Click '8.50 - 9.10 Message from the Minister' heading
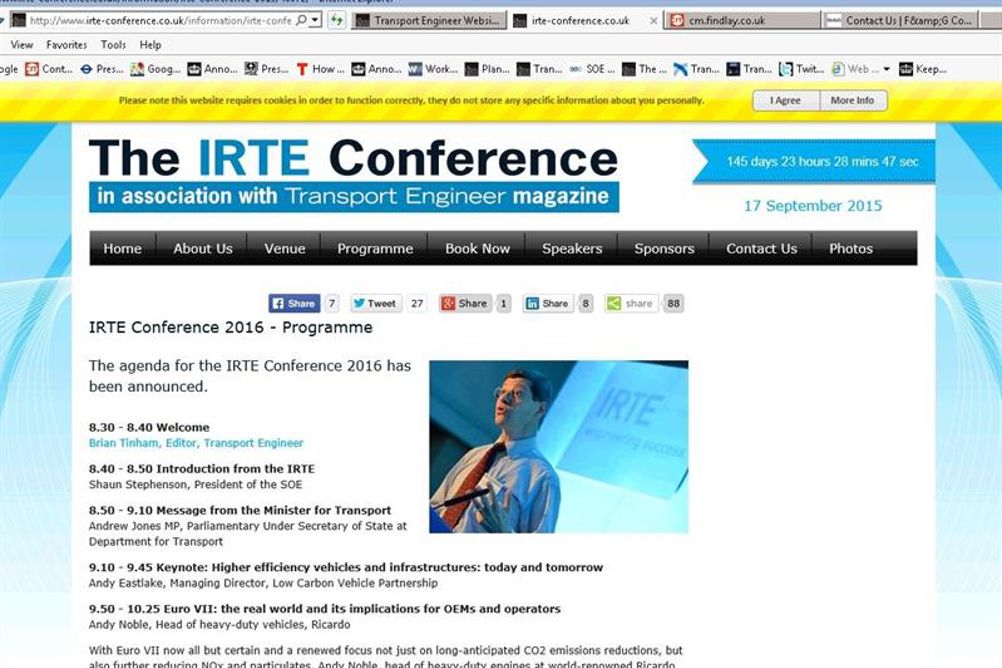 tap(240, 511)
